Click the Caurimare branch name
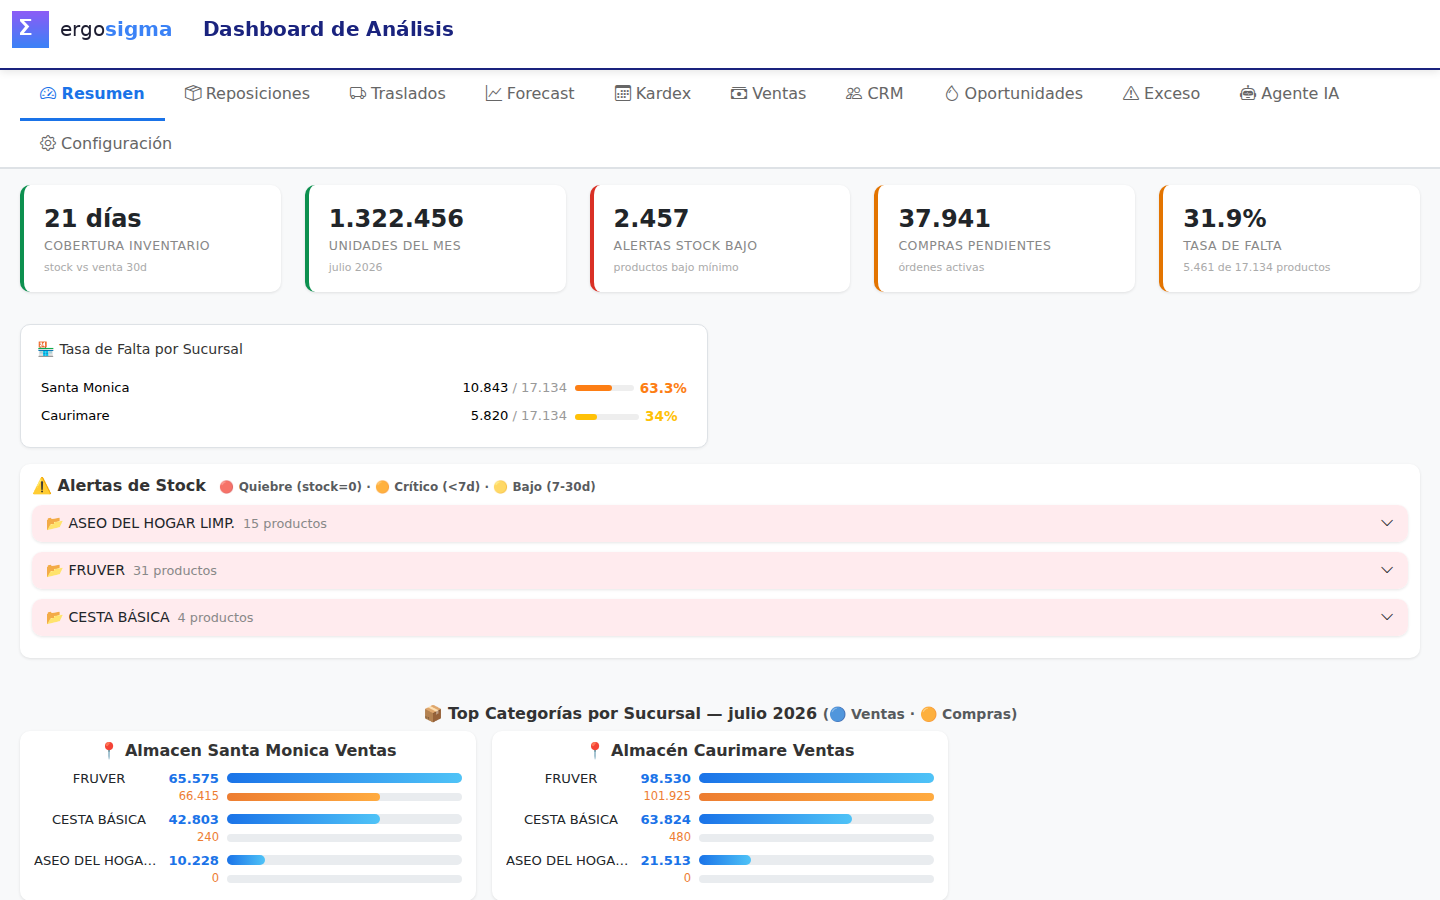Screen dimensions: 1440x900 [75, 416]
